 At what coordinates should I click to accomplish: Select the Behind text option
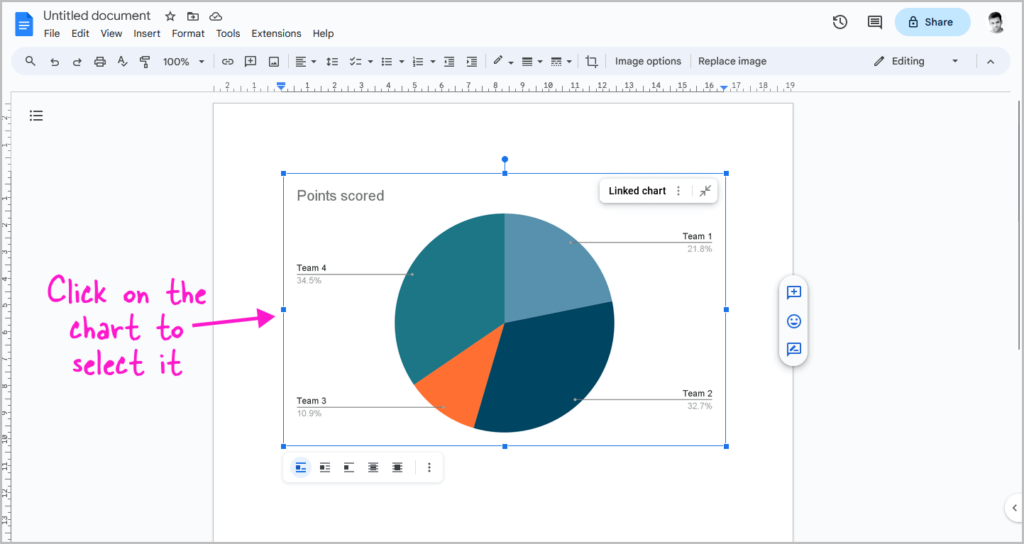[373, 468]
